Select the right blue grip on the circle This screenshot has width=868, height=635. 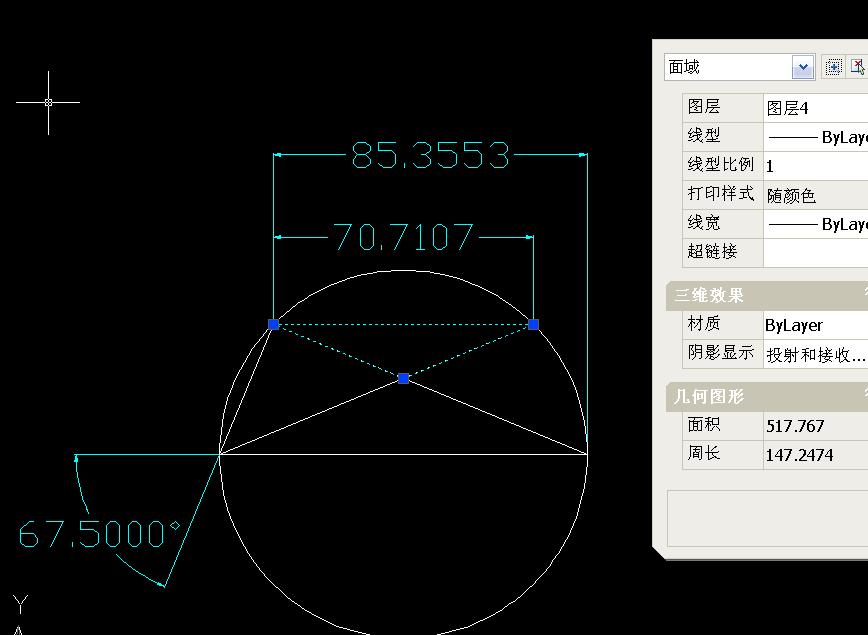(533, 324)
